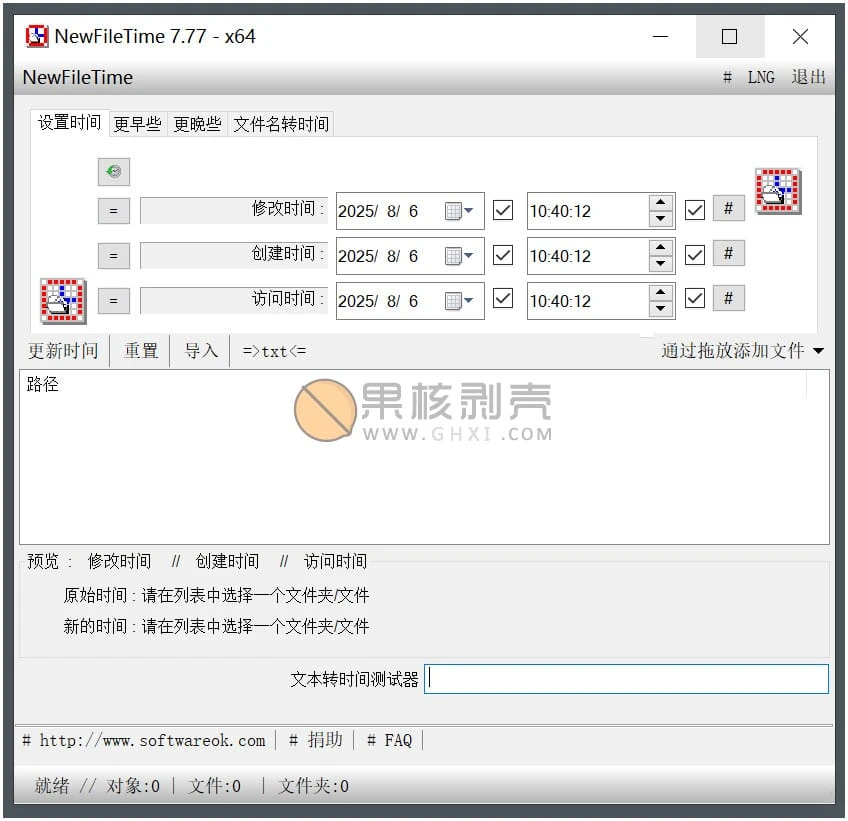
Task: Click the # button for 修改时间 row
Action: coord(728,209)
